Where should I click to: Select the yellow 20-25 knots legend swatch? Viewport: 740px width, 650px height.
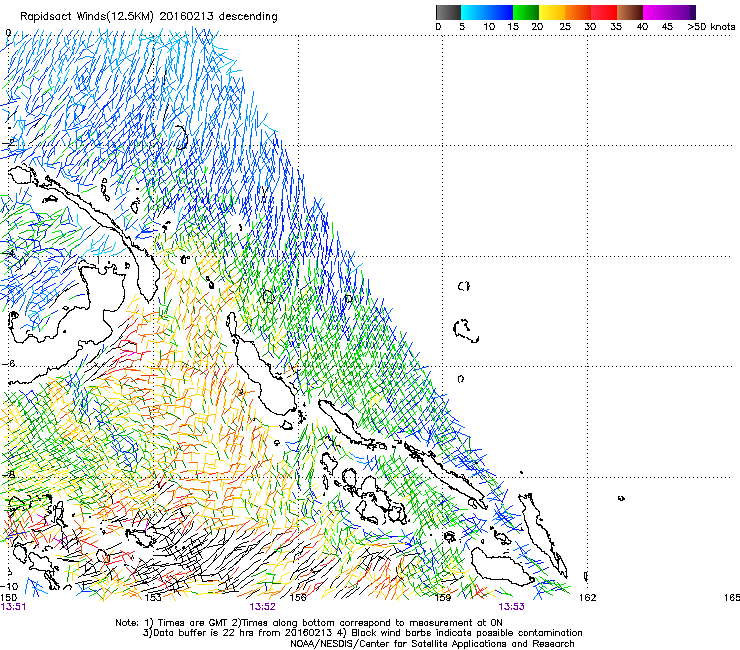552,12
